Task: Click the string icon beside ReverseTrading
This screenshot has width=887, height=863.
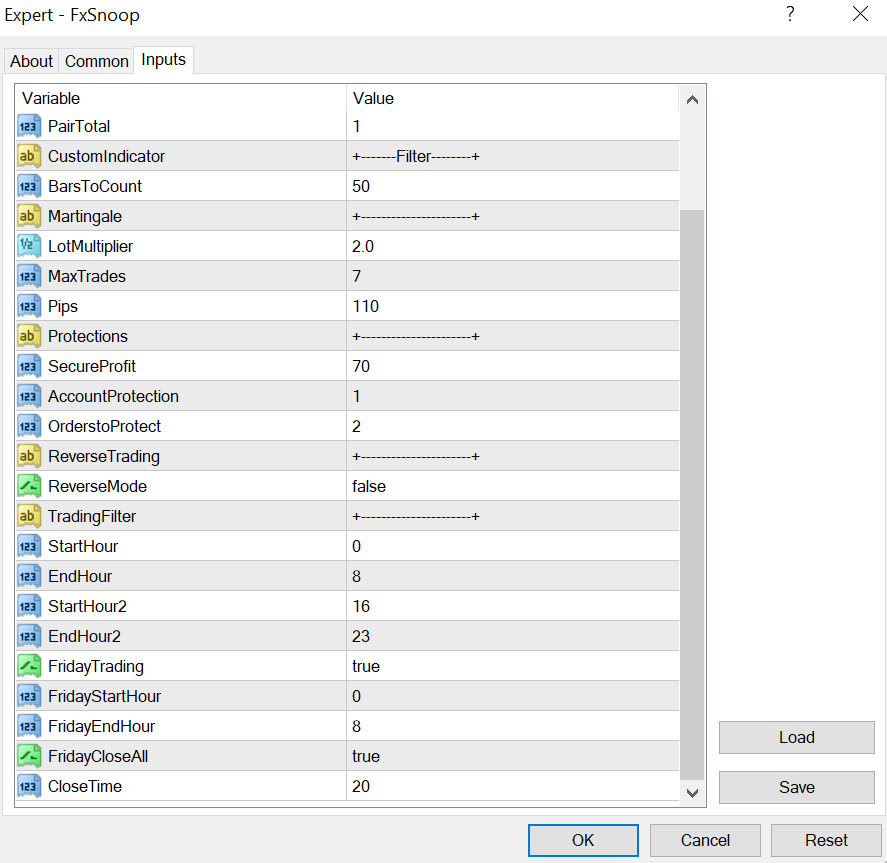Action: pyautogui.click(x=29, y=456)
